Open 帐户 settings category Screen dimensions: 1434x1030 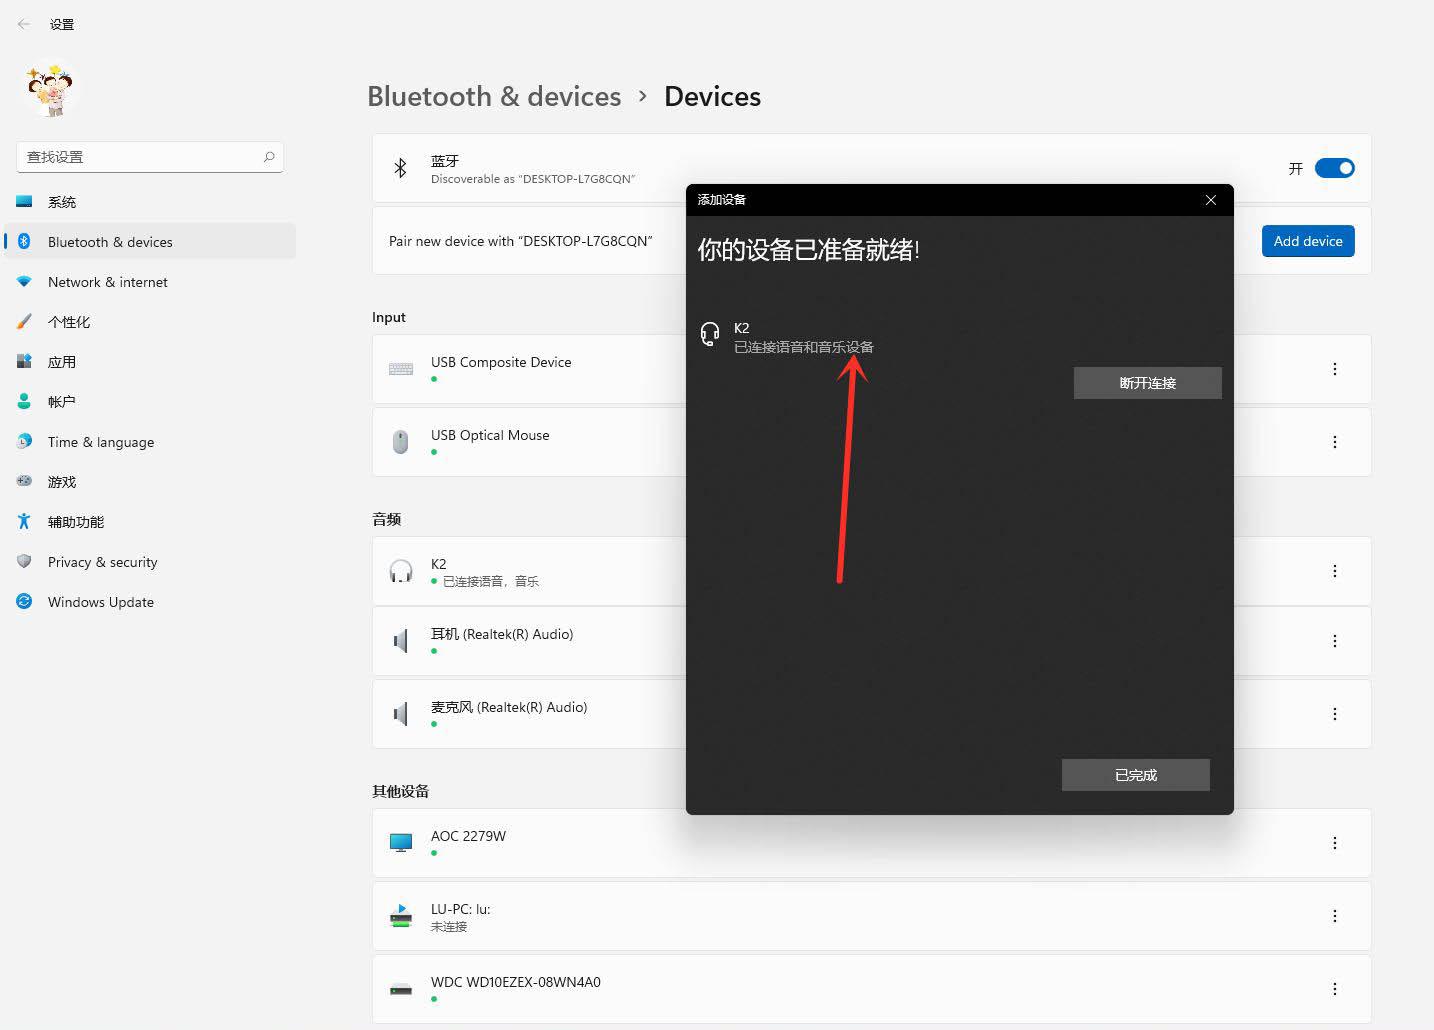(150, 402)
